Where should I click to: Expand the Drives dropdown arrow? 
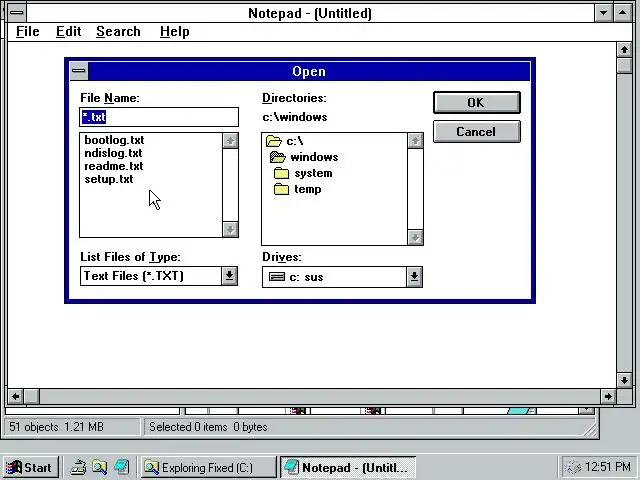coord(414,277)
